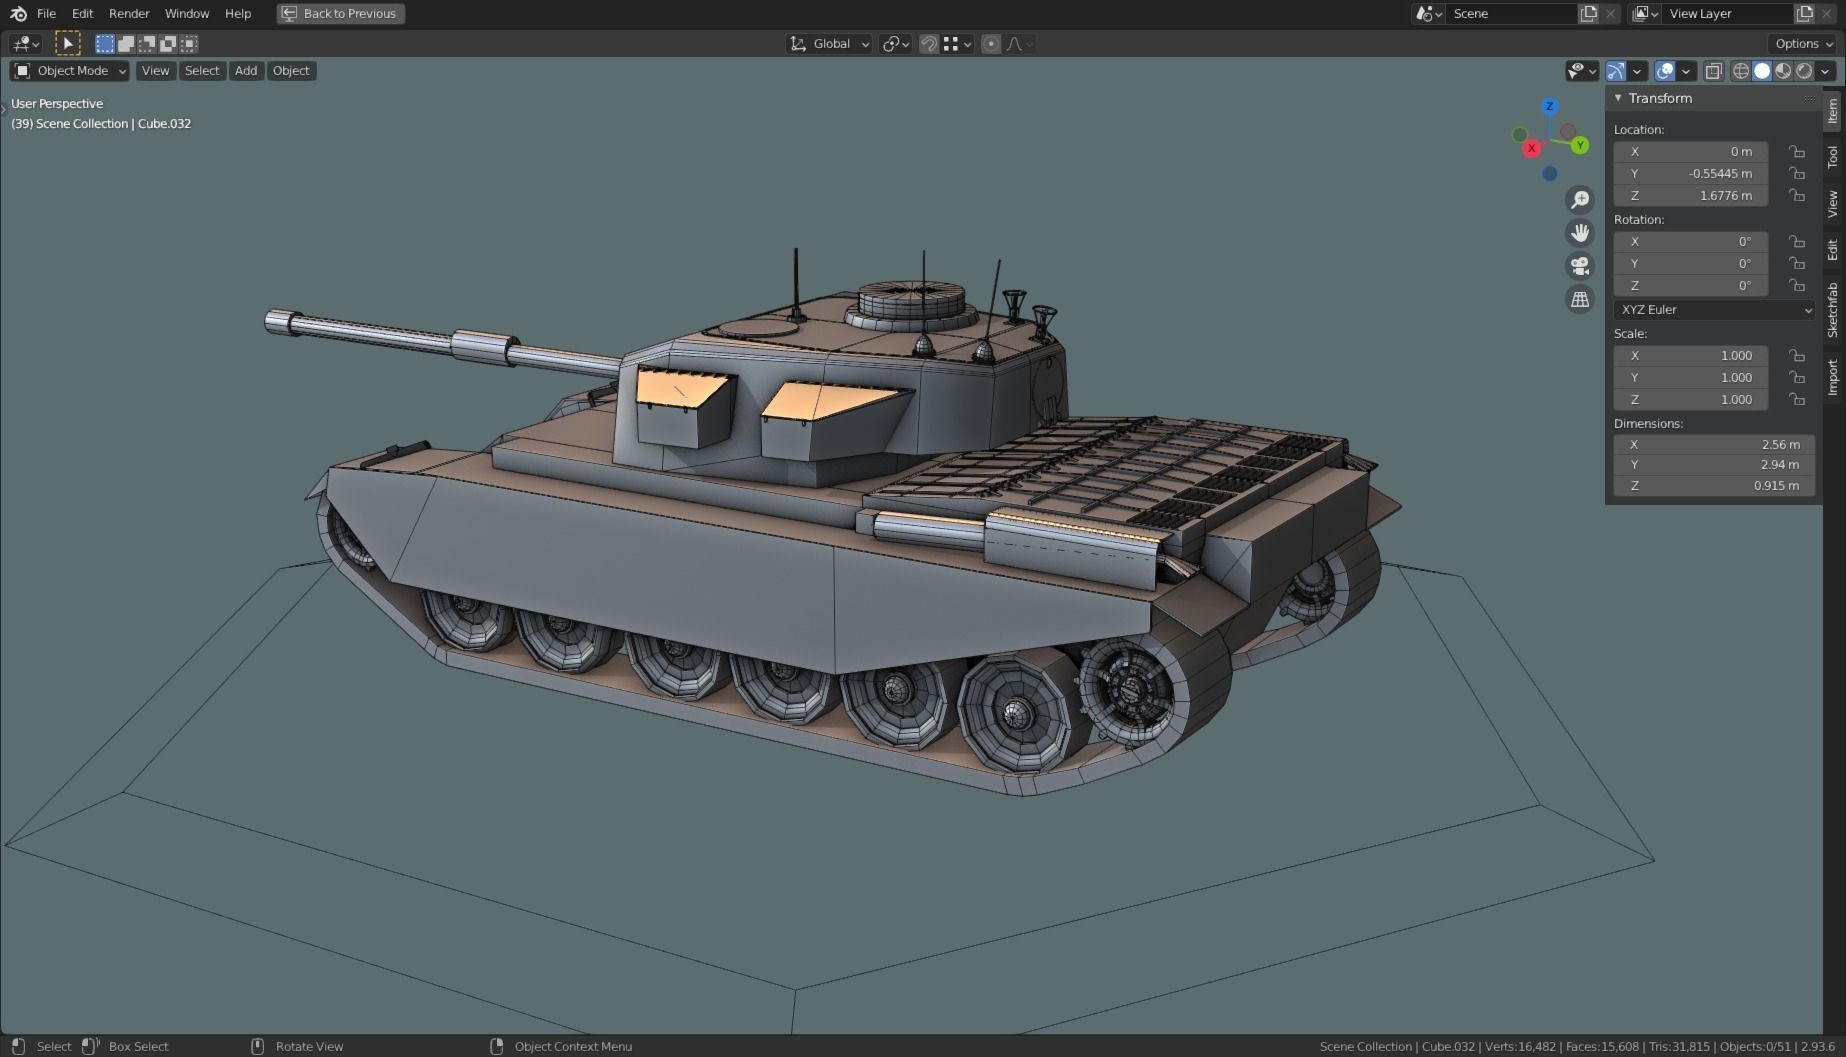Open XYZ Euler rotation mode dropdown

(1715, 310)
